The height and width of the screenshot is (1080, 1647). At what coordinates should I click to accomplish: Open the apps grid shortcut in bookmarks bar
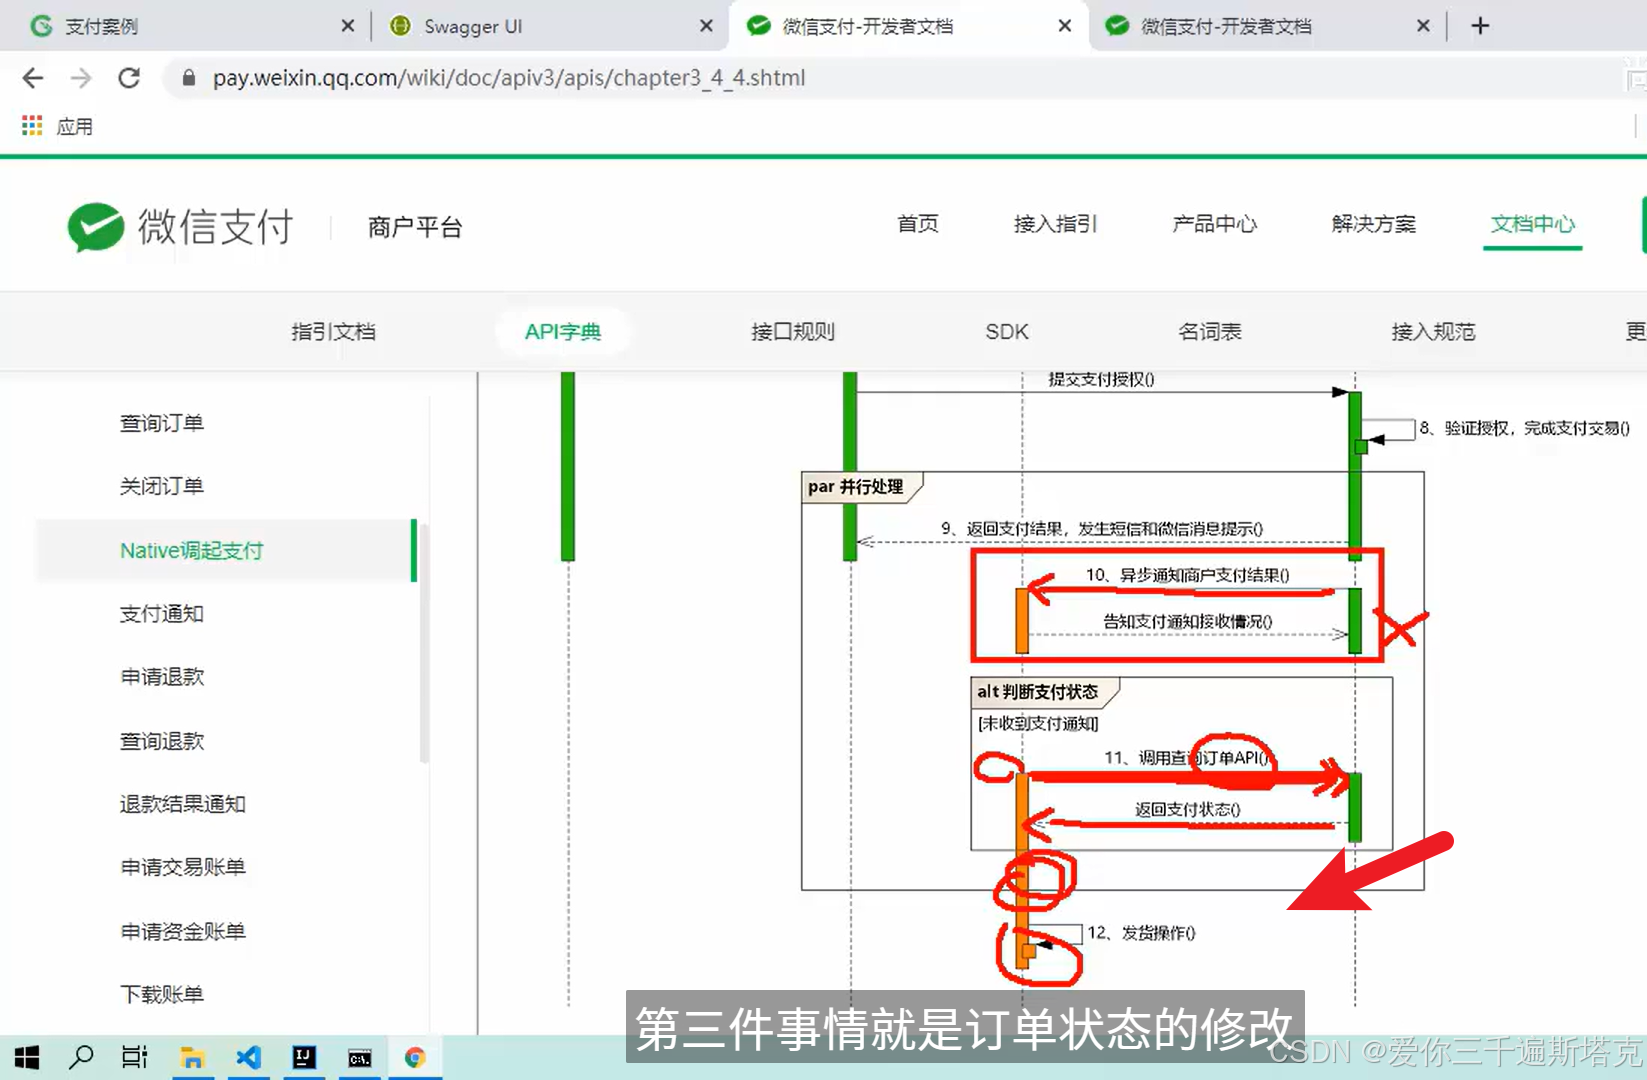(32, 126)
